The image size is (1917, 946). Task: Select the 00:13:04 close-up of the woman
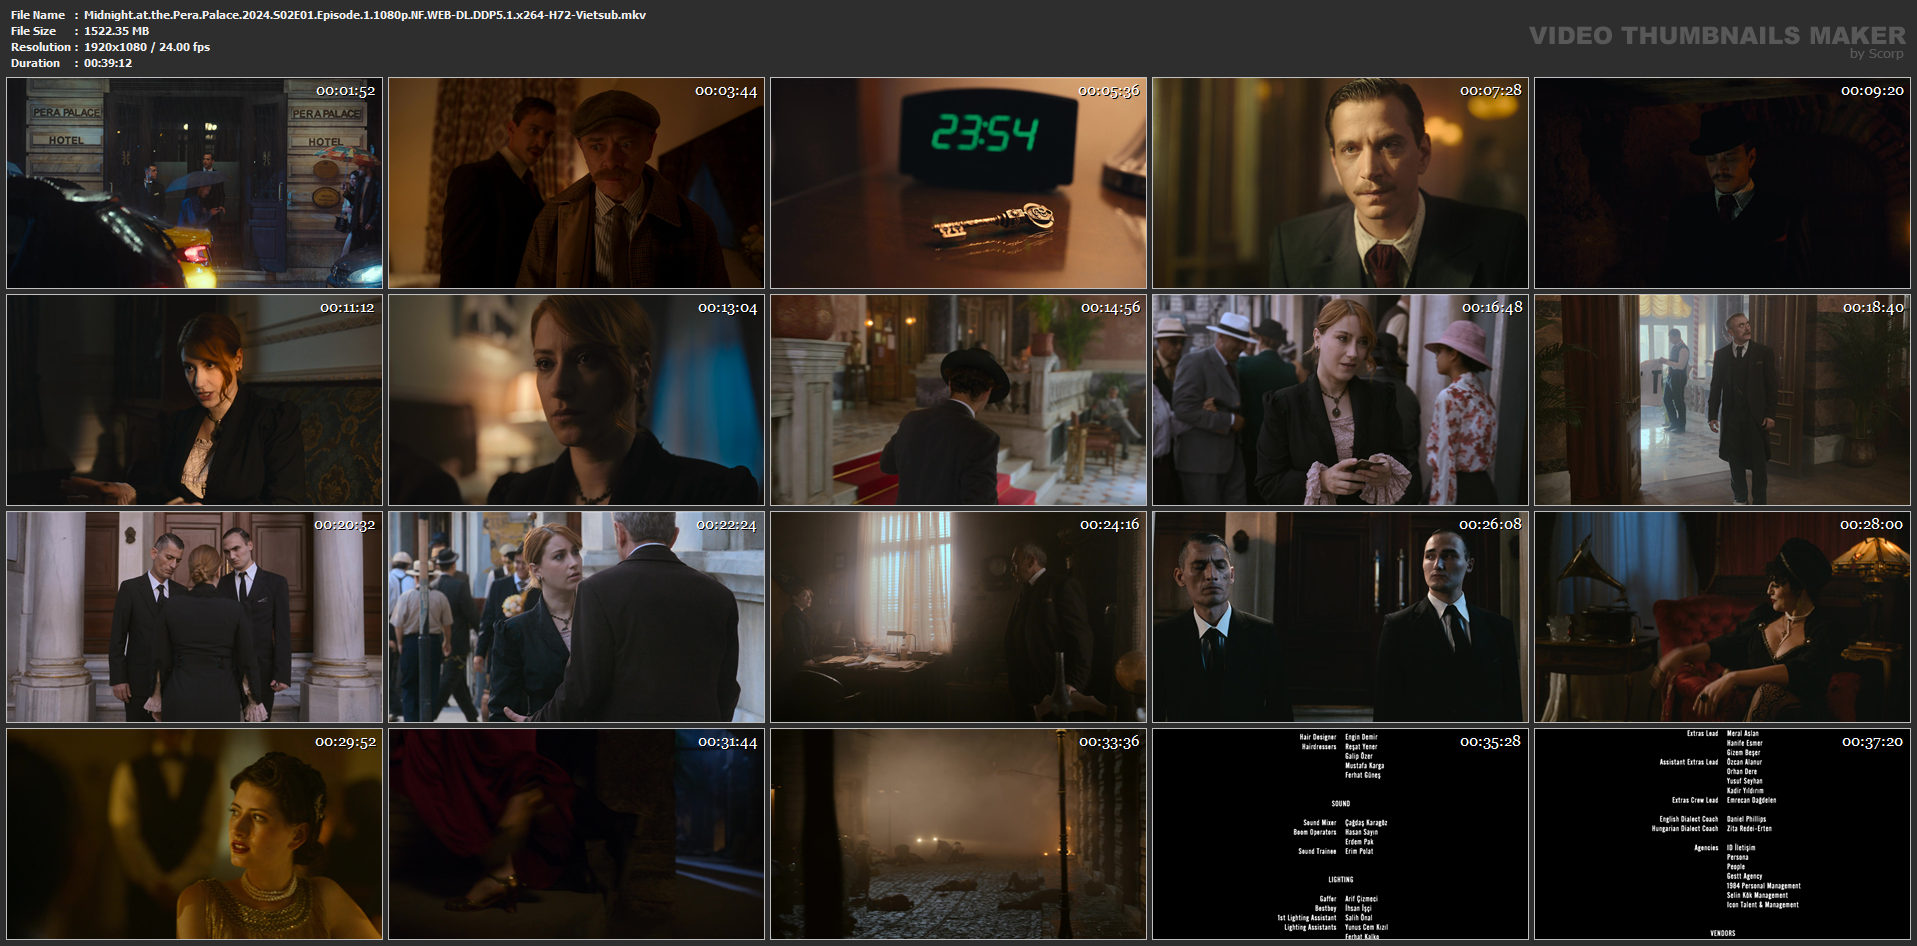click(x=576, y=400)
